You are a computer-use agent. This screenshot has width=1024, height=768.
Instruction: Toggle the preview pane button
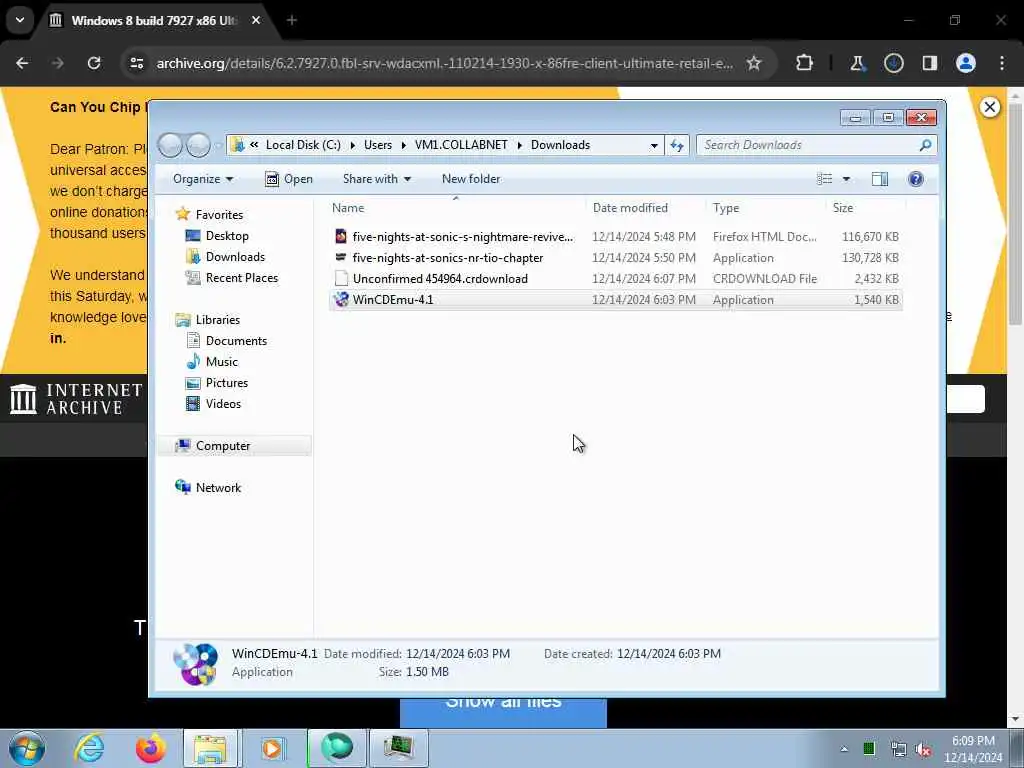[880, 179]
